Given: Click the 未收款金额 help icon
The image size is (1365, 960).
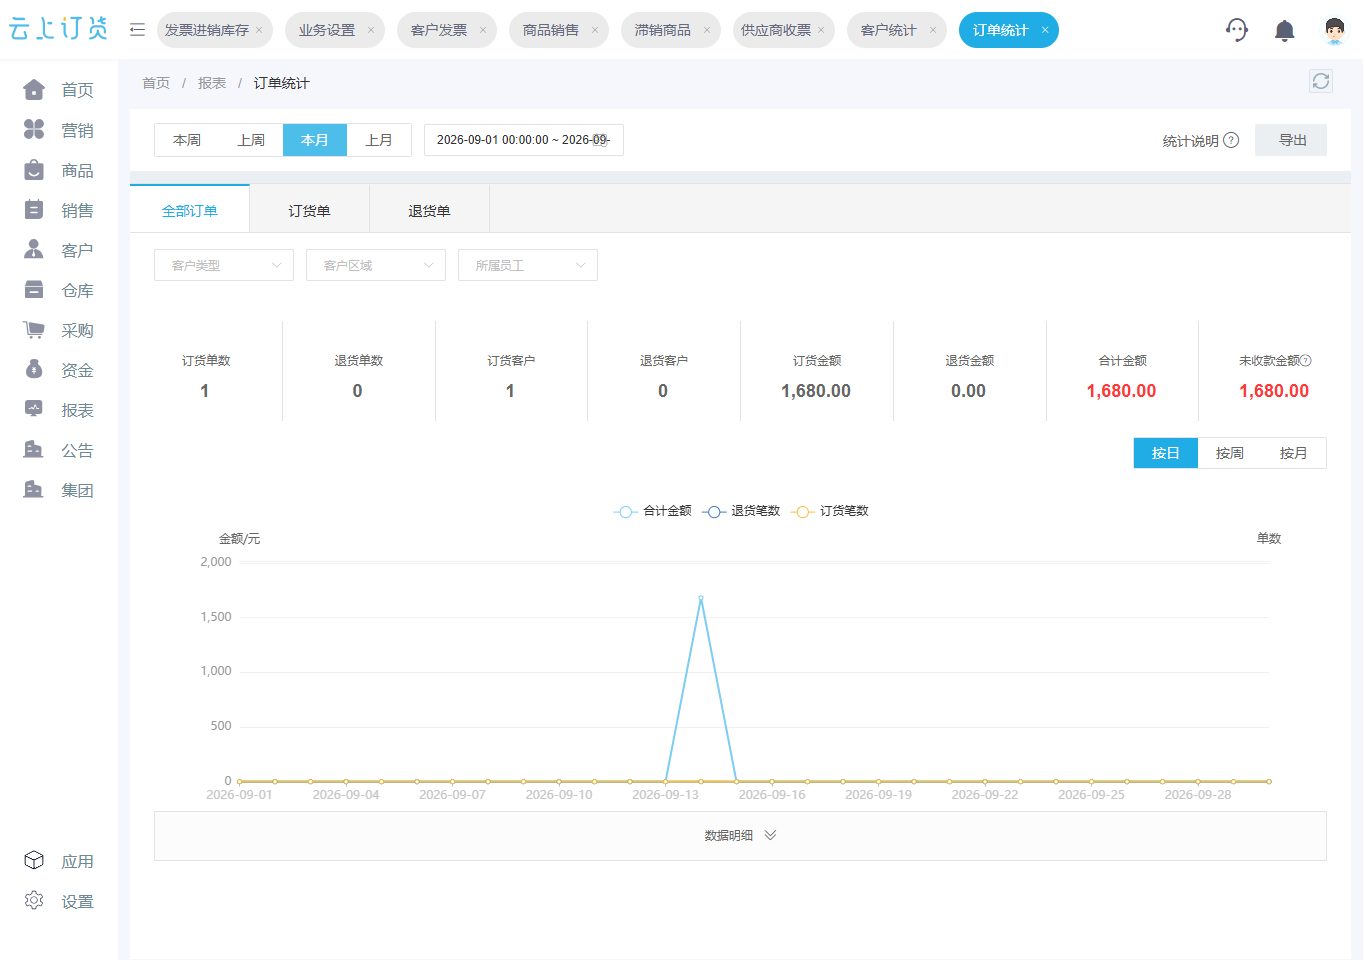Looking at the screenshot, I should coord(1306,360).
